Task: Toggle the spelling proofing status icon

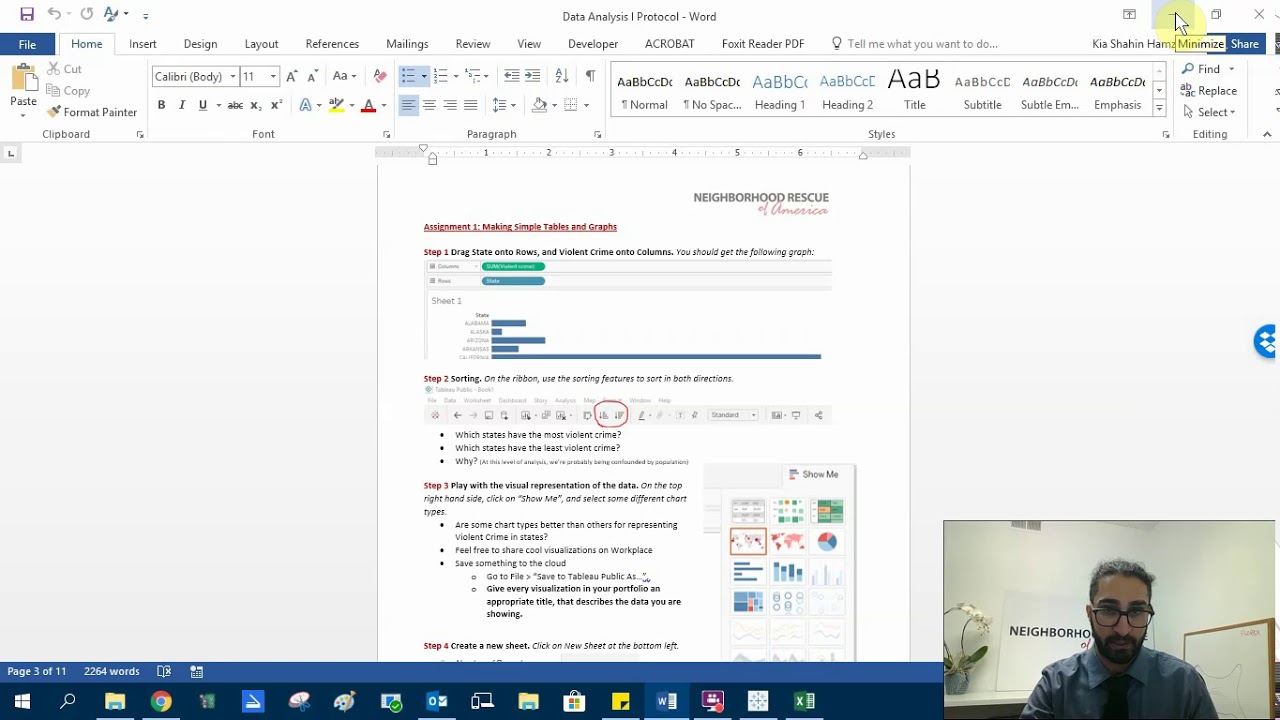Action: (x=164, y=672)
